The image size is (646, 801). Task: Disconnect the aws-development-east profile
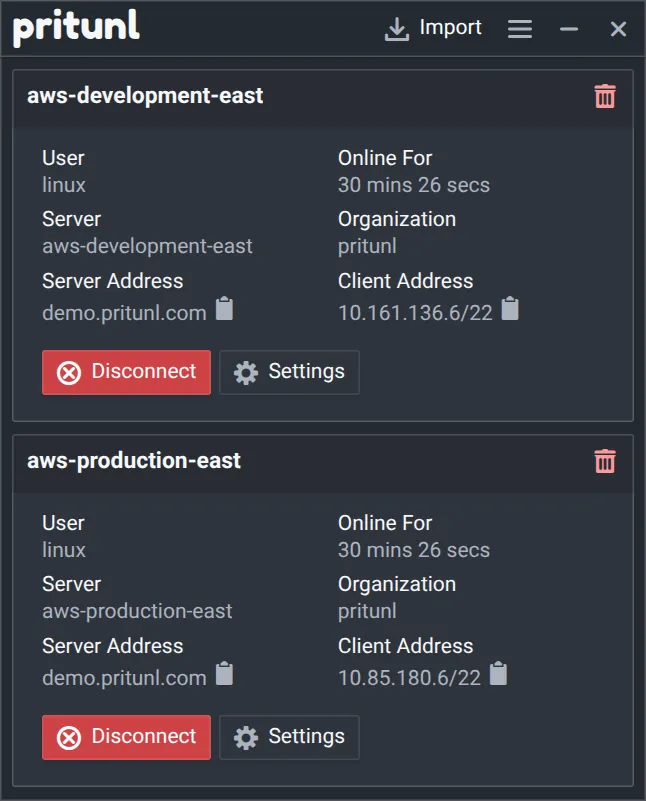pos(126,372)
